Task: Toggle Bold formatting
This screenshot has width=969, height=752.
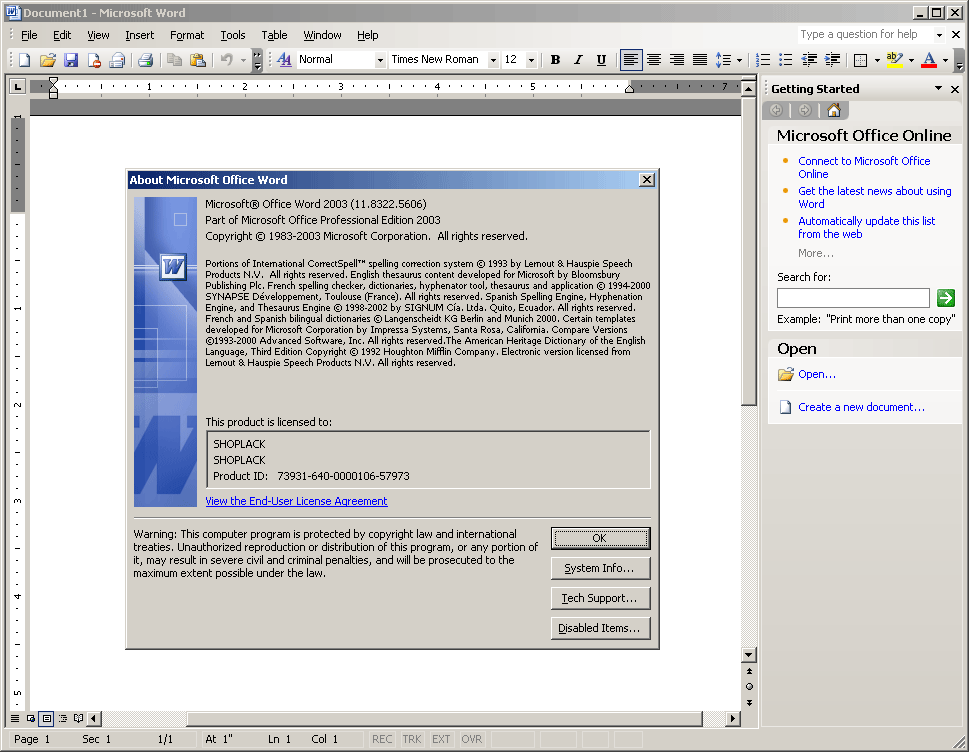Action: pos(555,60)
